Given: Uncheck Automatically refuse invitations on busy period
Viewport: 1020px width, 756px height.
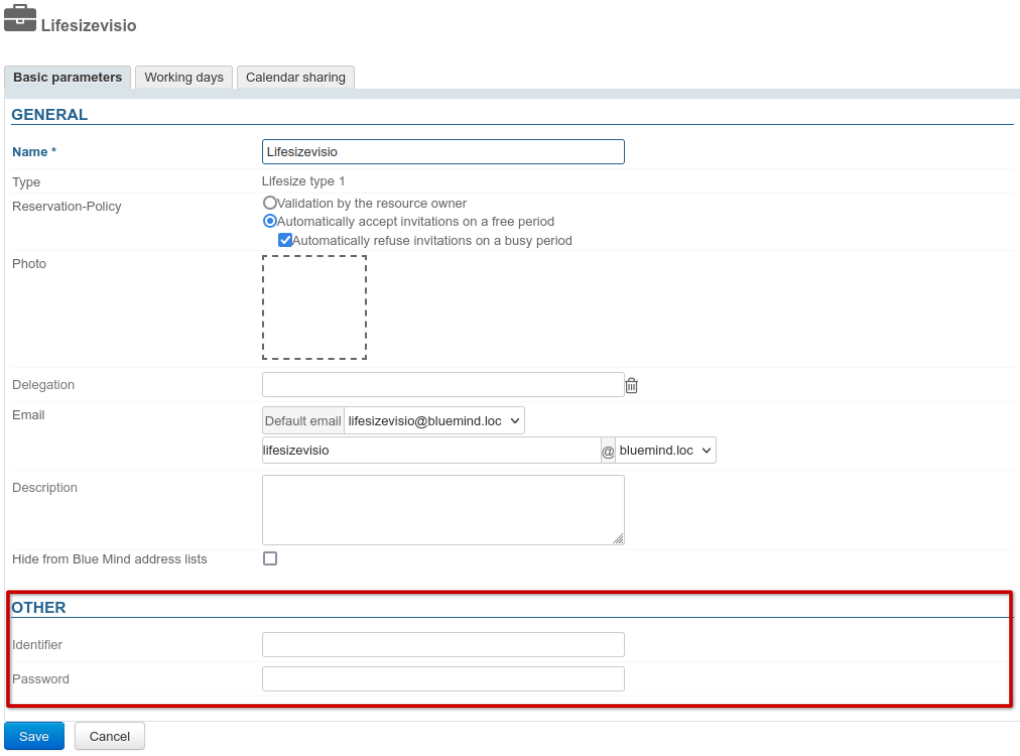Looking at the screenshot, I should pyautogui.click(x=285, y=240).
